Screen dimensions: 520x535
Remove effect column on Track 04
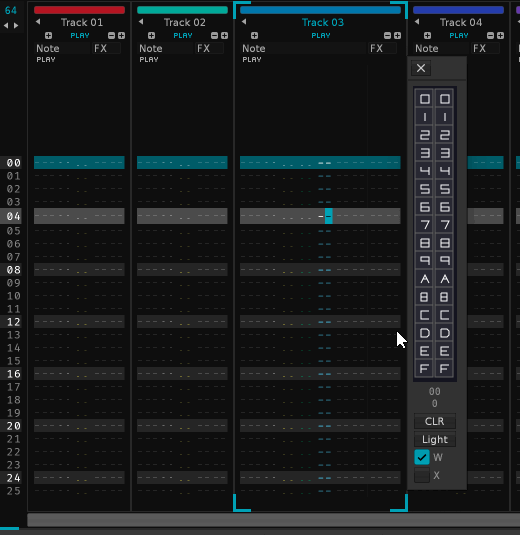[490, 35]
